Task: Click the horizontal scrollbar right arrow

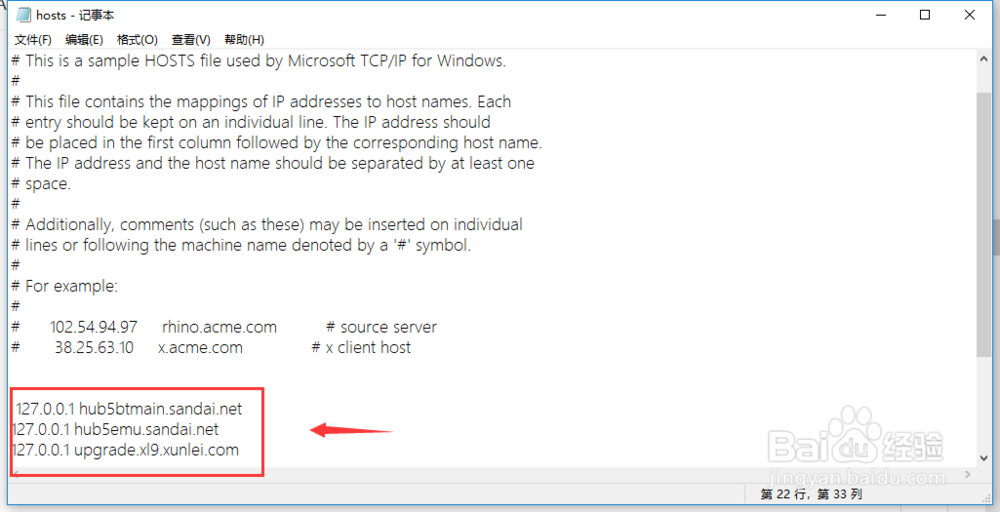Action: (x=967, y=473)
